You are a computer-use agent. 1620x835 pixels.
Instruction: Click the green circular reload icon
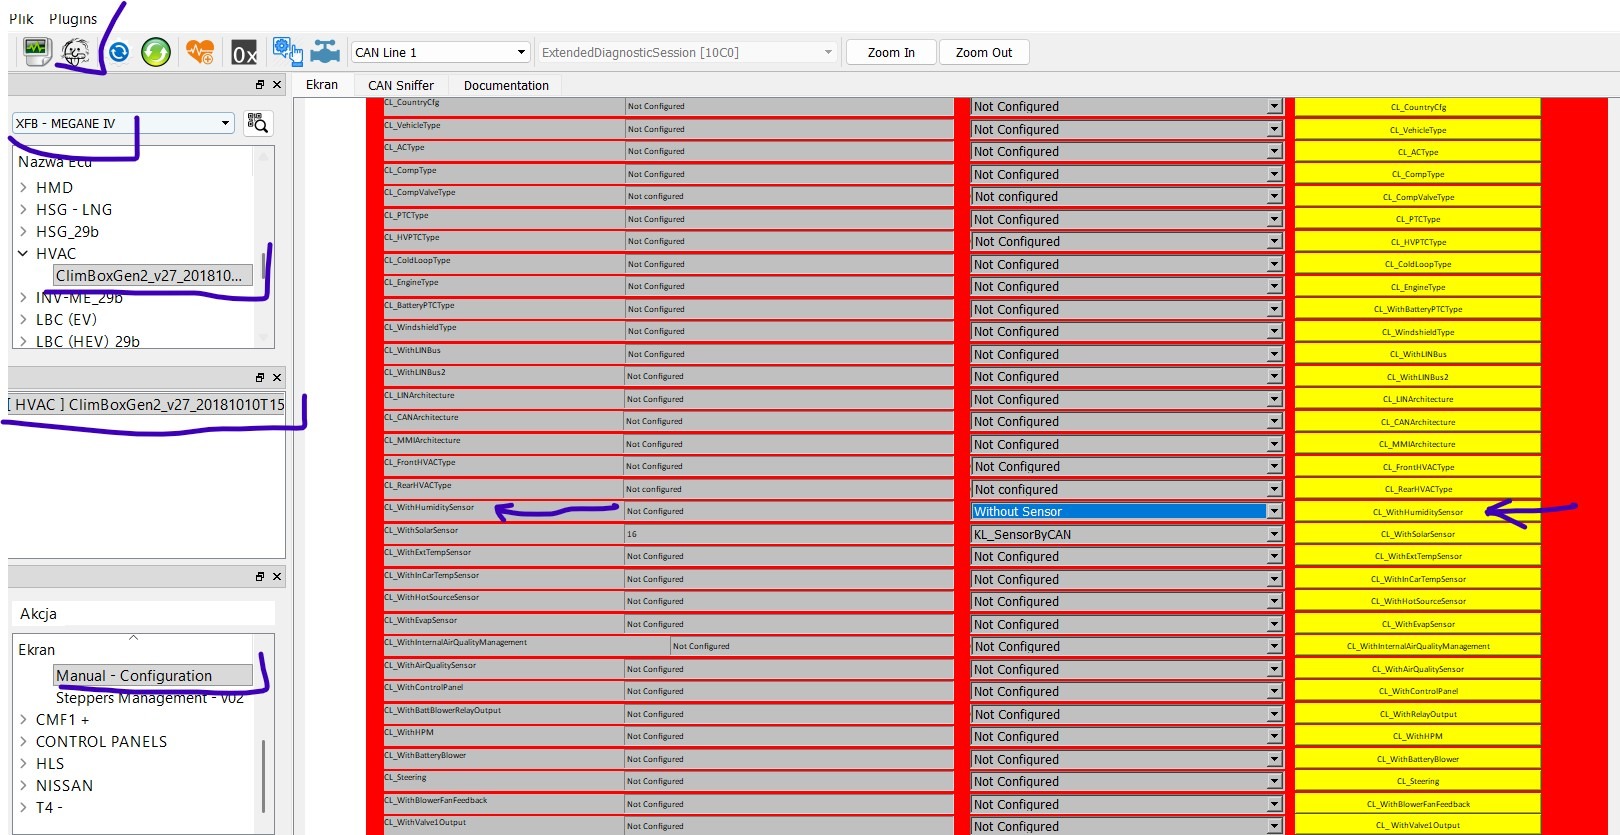(156, 52)
